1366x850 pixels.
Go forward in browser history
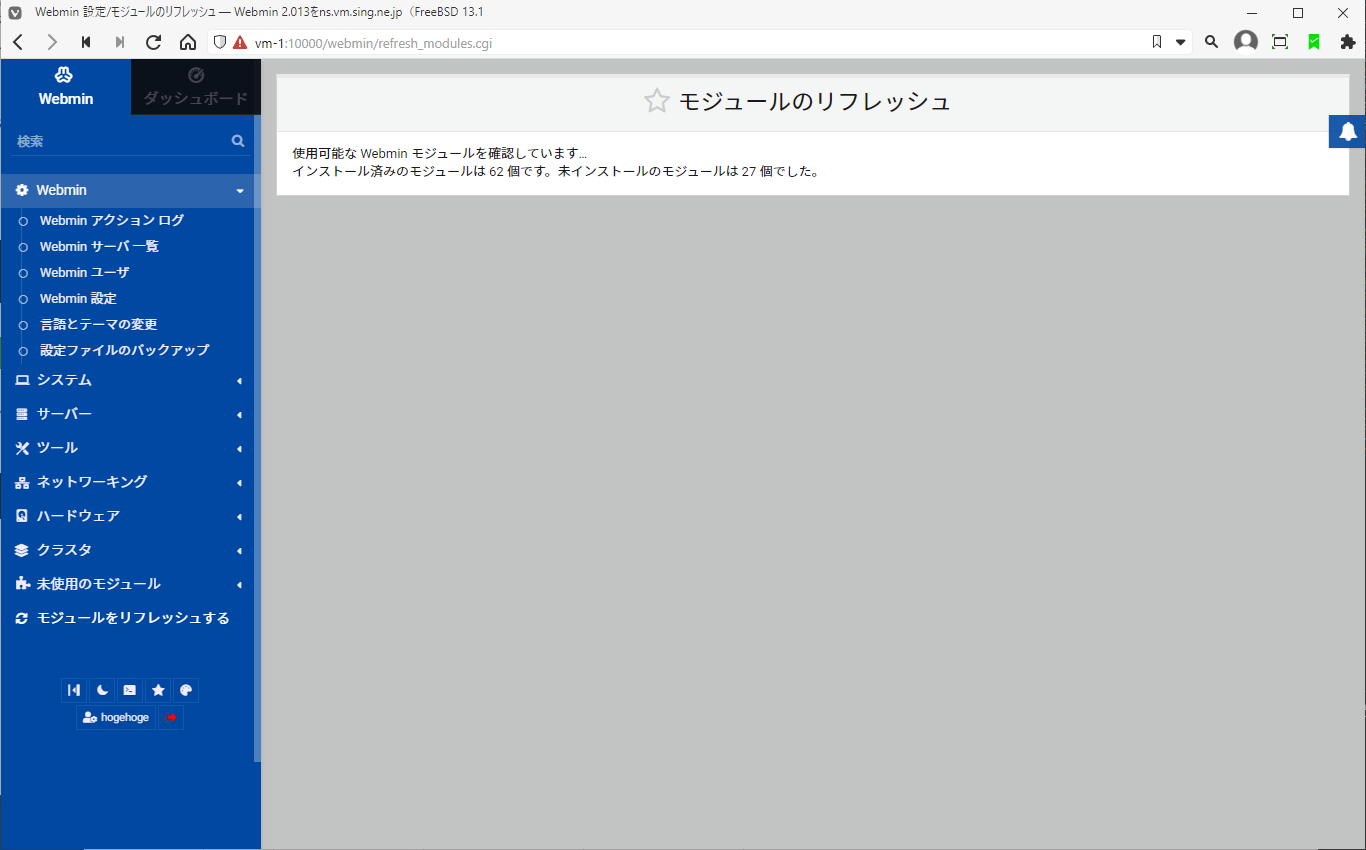click(52, 42)
